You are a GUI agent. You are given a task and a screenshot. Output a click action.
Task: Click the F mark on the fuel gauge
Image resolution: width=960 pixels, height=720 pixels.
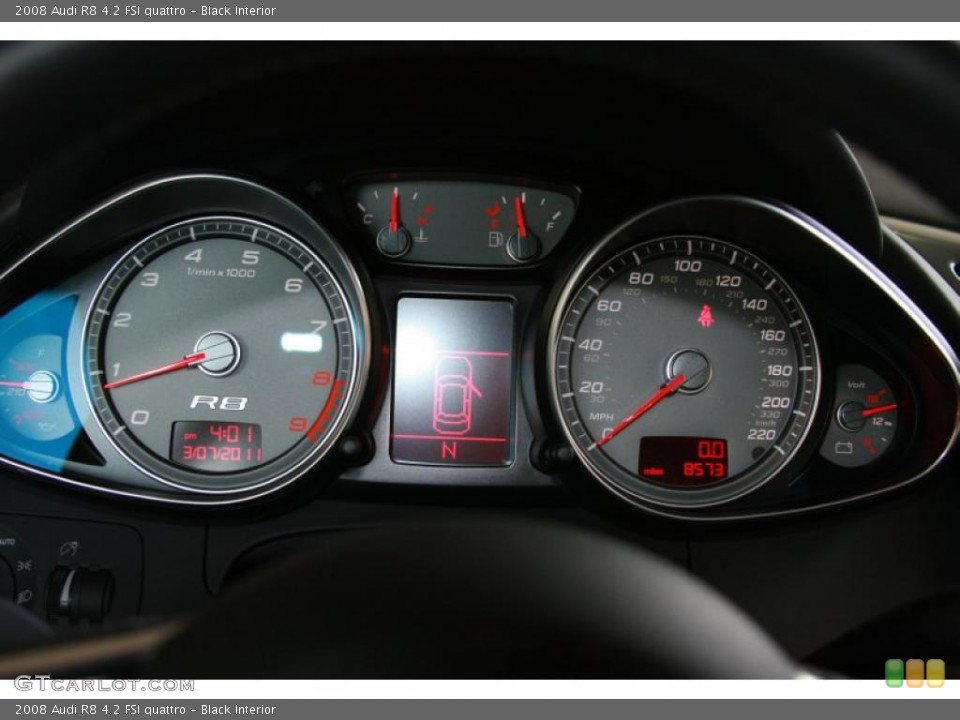(549, 227)
